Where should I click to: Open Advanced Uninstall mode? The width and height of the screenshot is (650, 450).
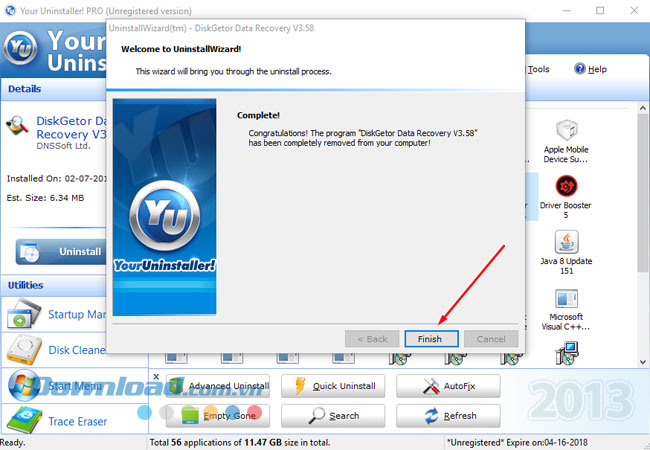tap(218, 386)
